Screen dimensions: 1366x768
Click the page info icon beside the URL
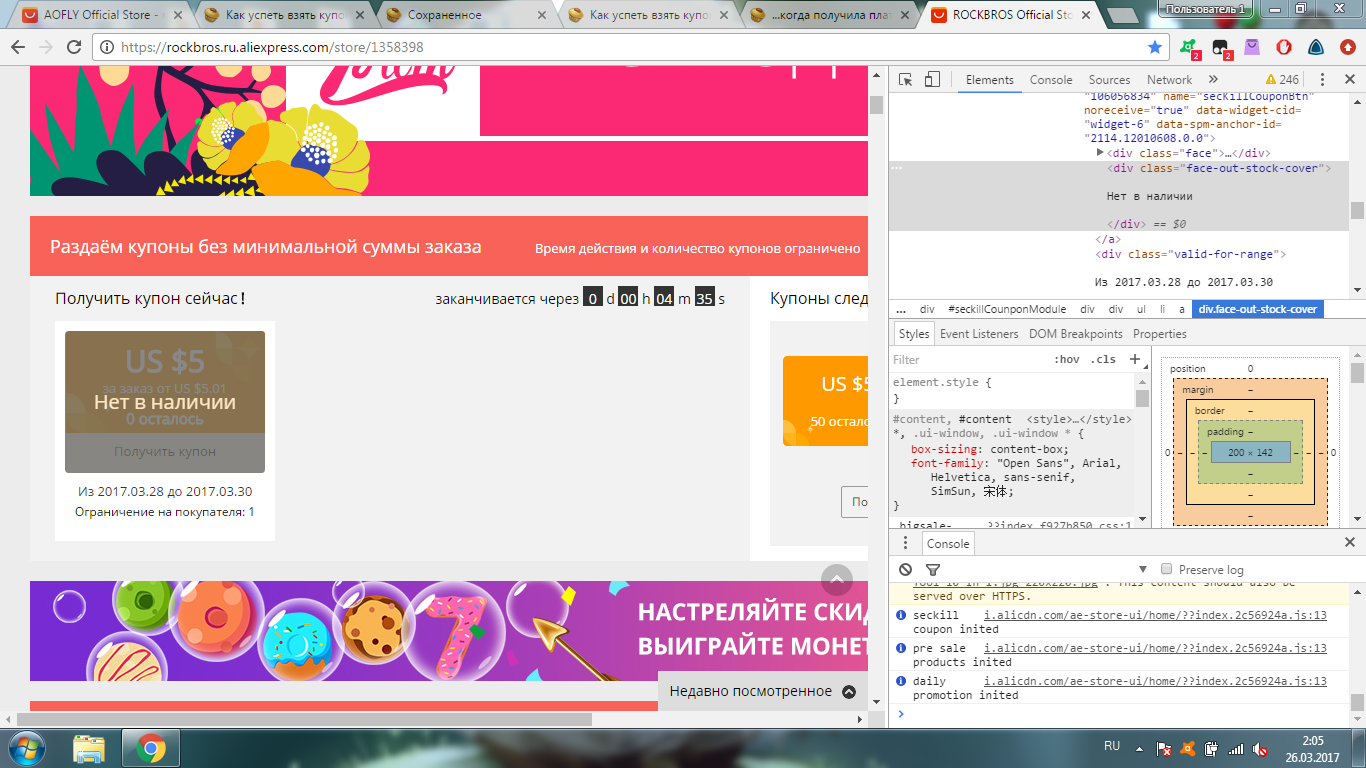[x=107, y=47]
